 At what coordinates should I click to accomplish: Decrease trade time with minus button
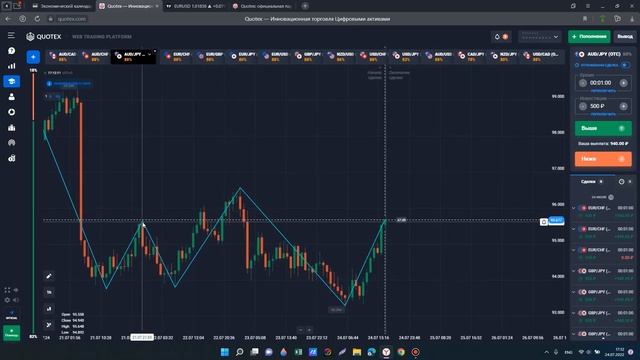click(x=582, y=83)
